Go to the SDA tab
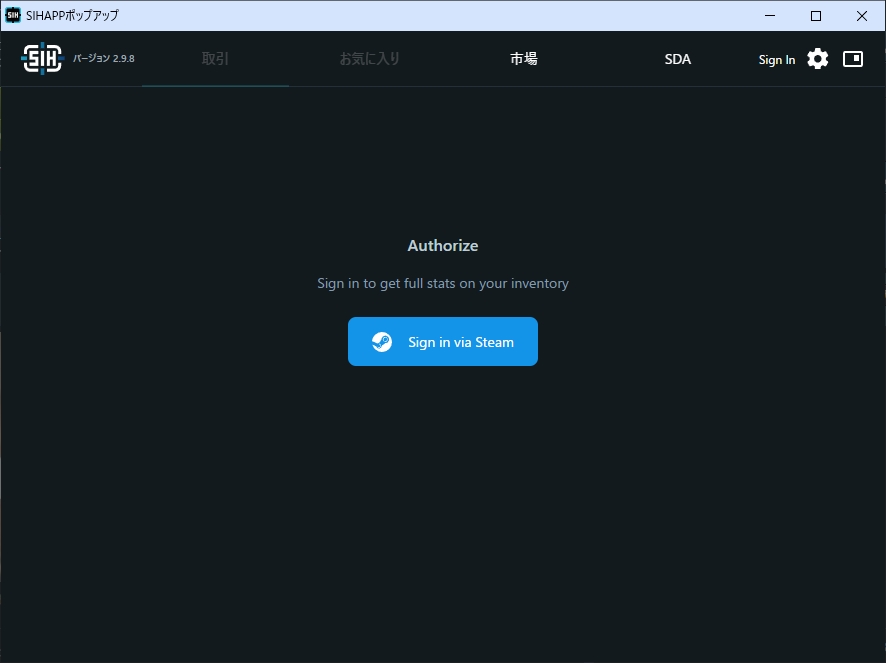The width and height of the screenshot is (886, 663). pyautogui.click(x=678, y=59)
